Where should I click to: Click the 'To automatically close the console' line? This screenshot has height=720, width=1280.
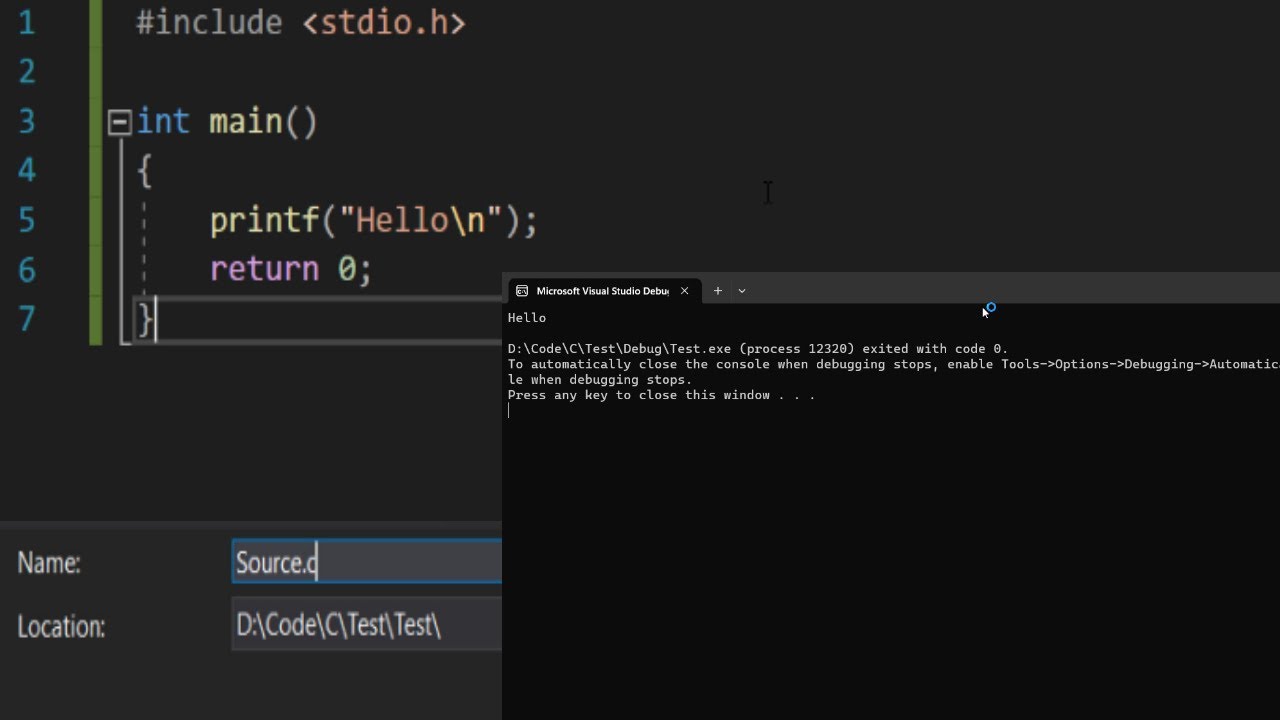pos(893,364)
